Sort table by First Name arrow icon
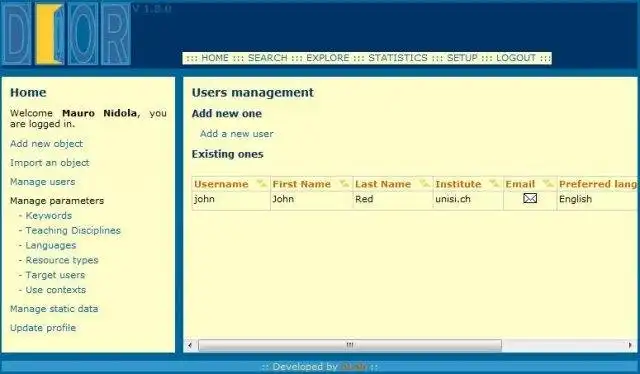Image resolution: width=640 pixels, height=374 pixels. [344, 184]
